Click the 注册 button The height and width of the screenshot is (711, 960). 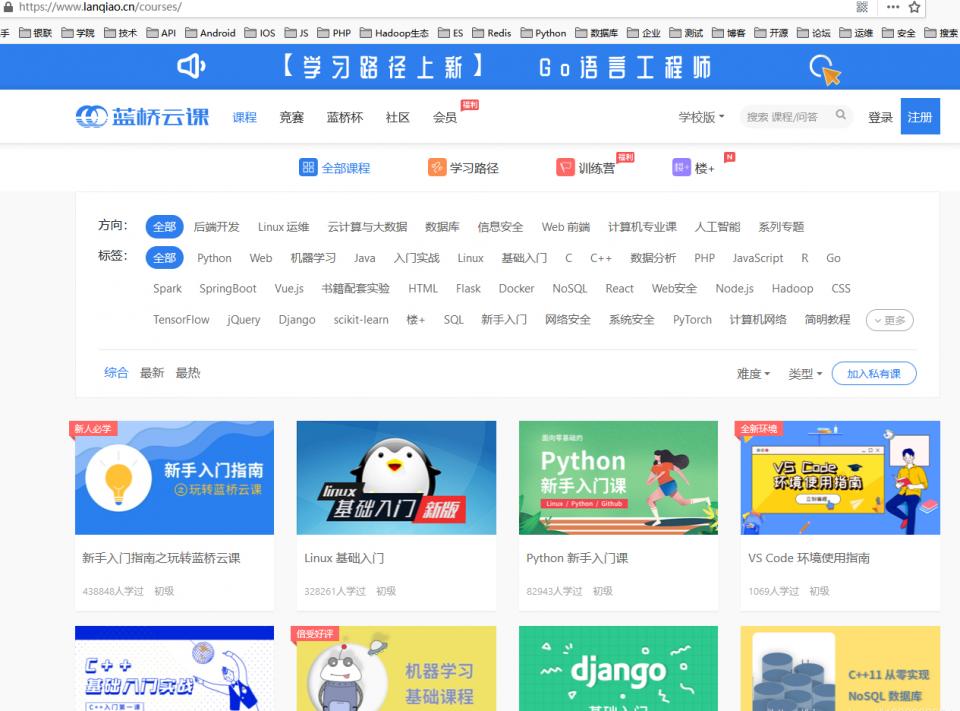pos(919,116)
